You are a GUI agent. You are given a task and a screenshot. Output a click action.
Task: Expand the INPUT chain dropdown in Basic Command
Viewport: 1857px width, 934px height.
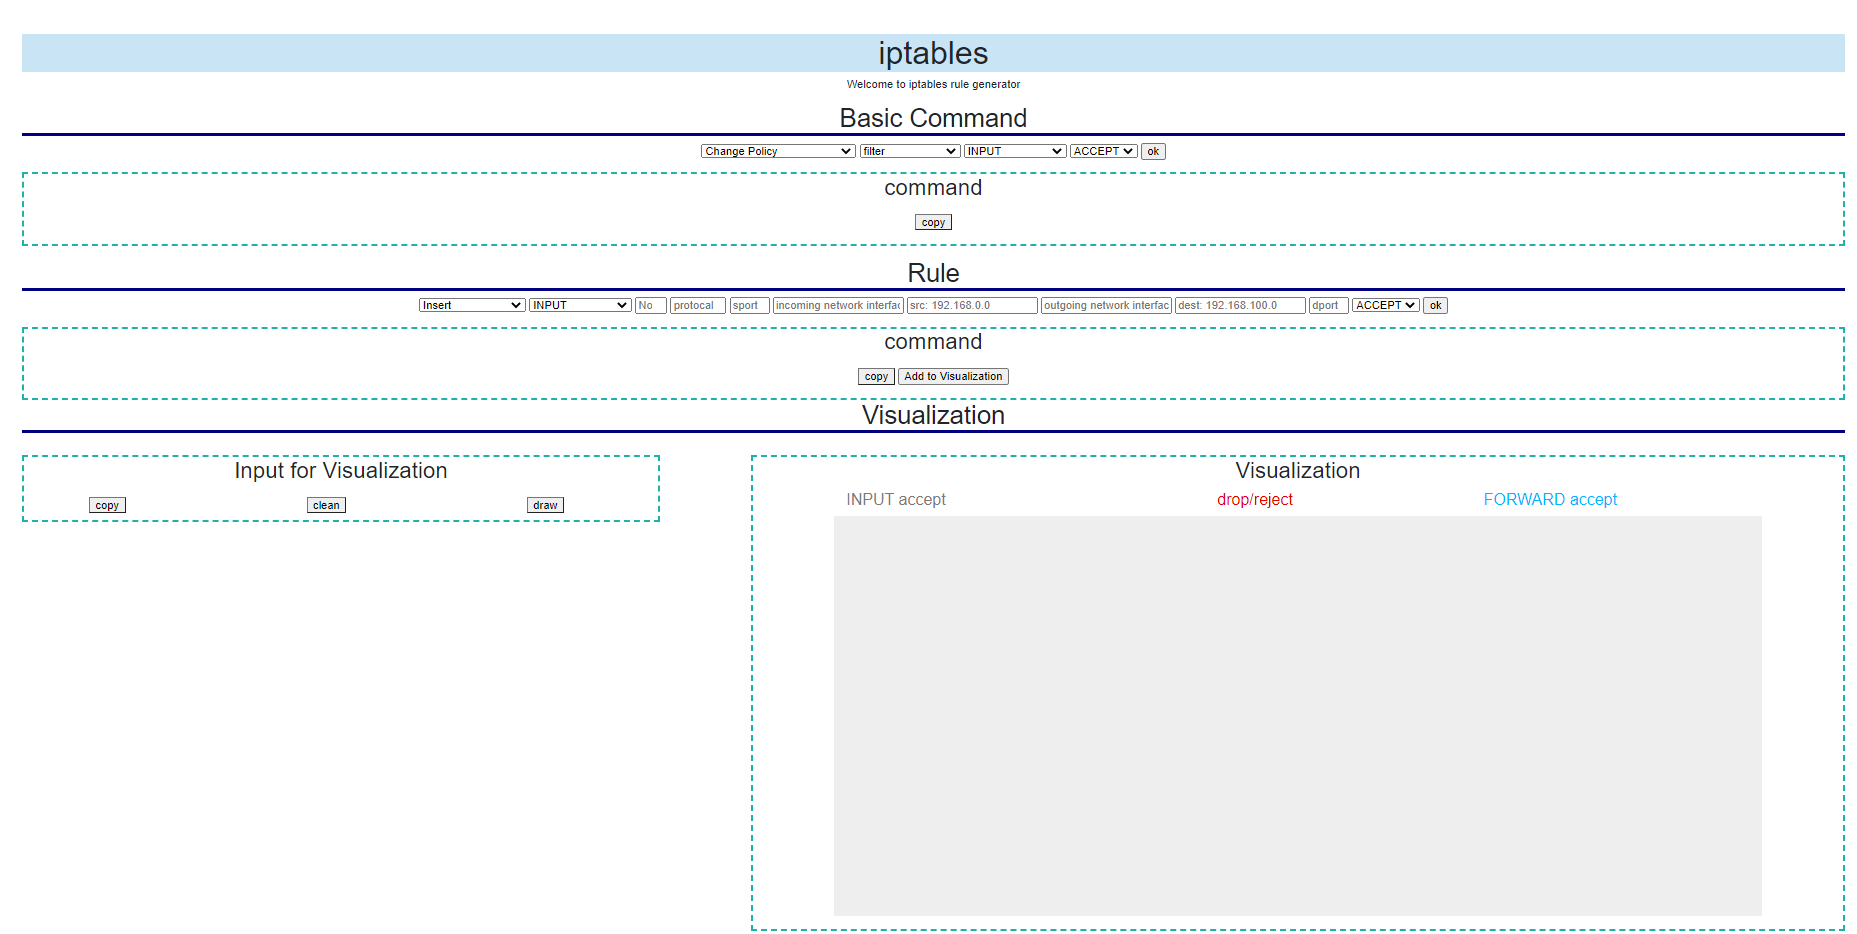coord(1014,151)
